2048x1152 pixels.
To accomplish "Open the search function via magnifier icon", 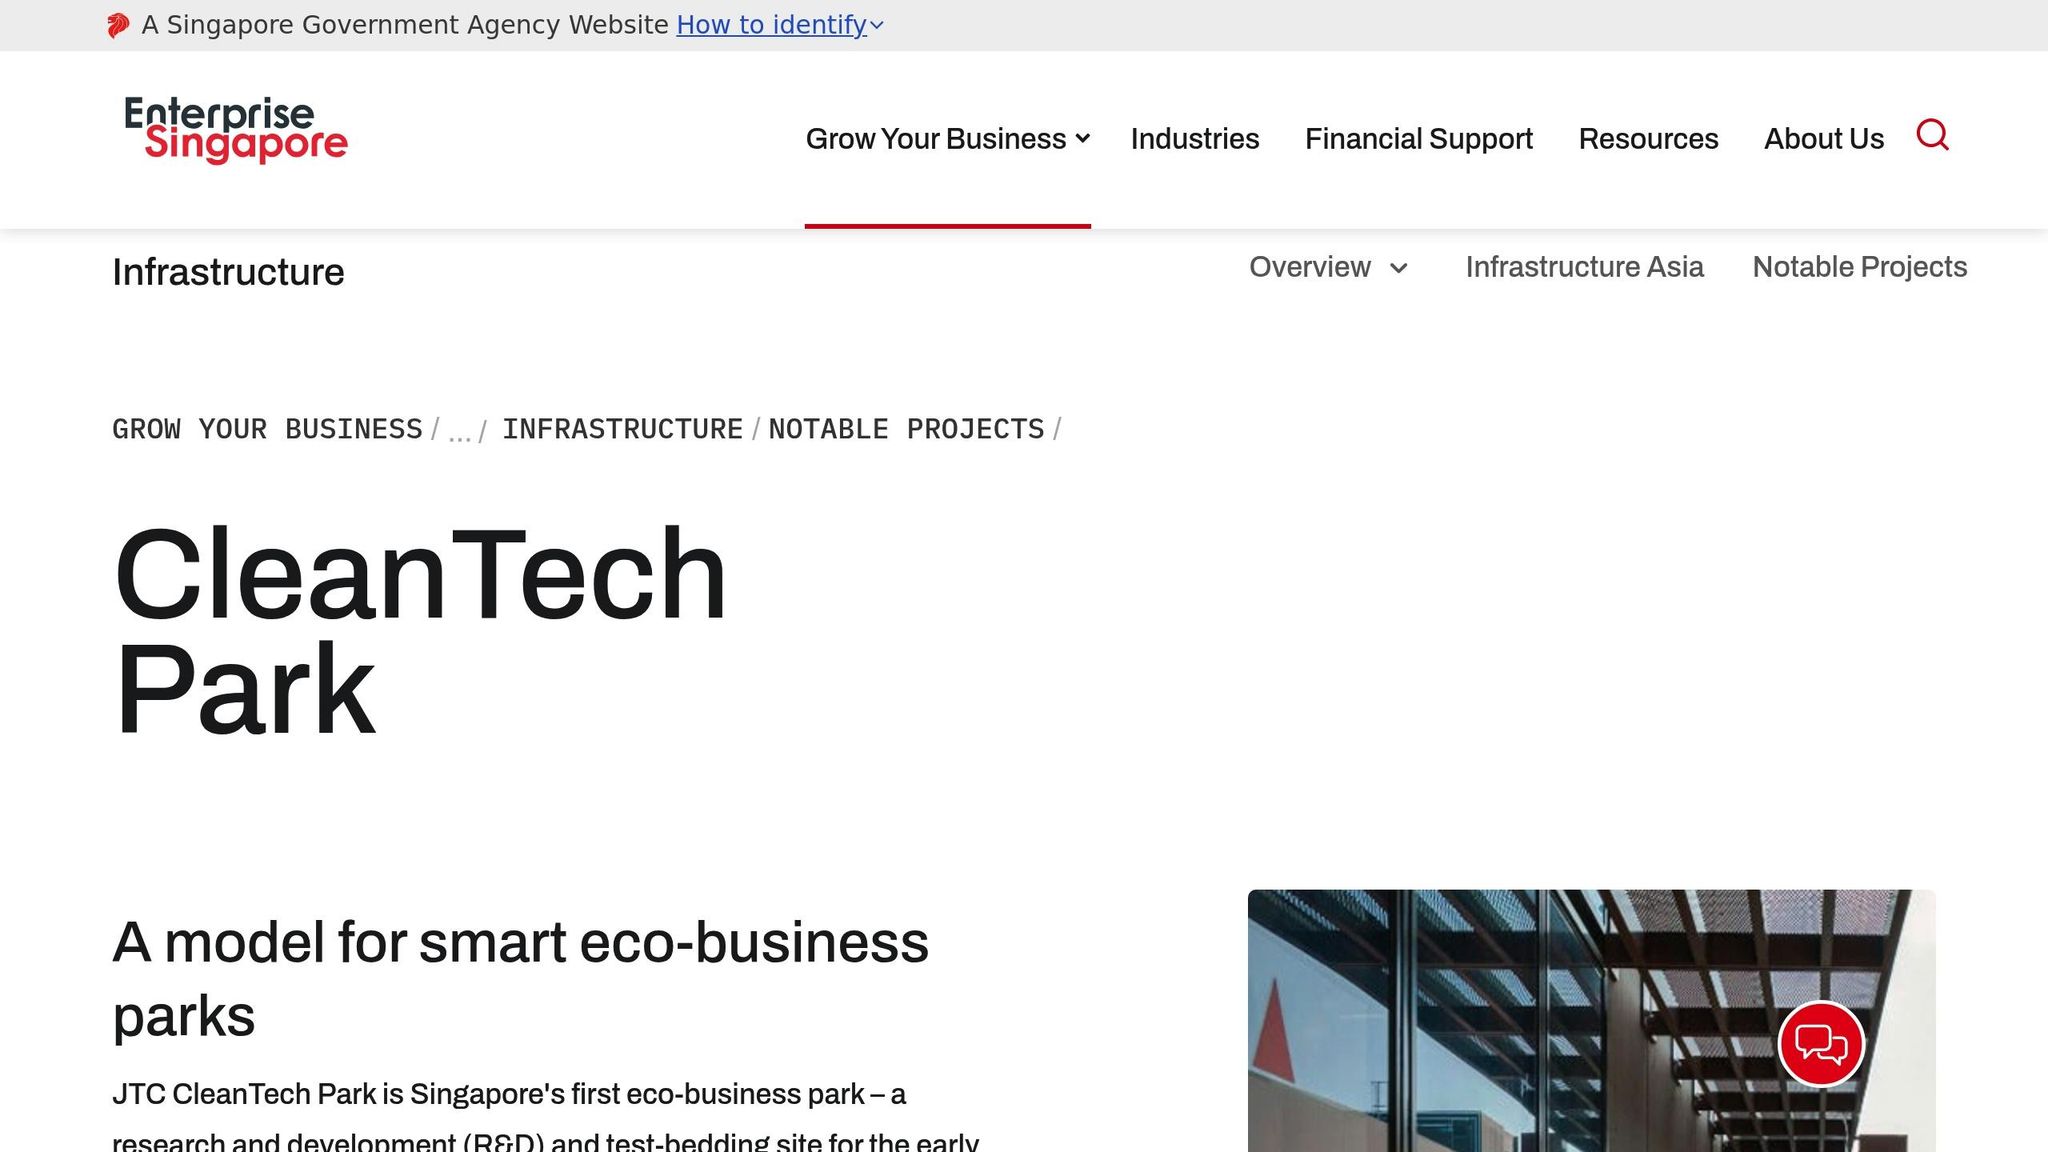I will coord(1933,136).
